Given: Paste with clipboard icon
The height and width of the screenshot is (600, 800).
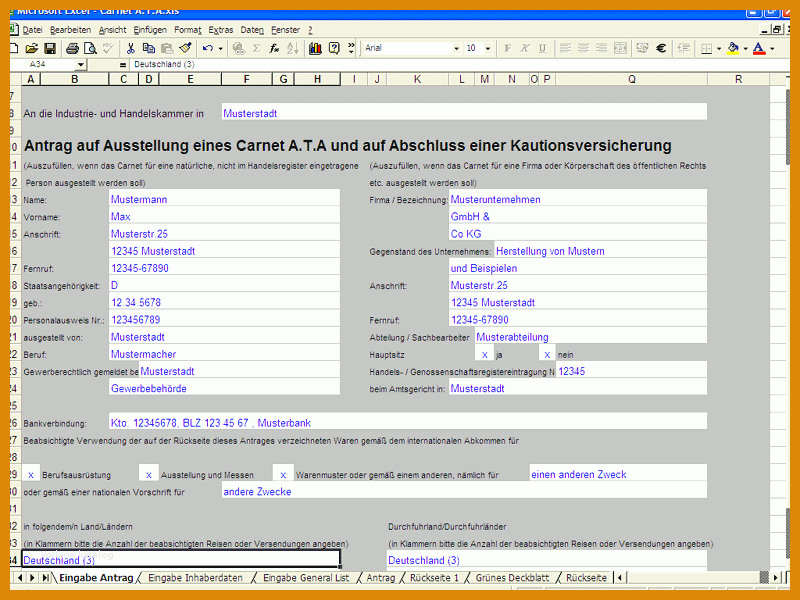Looking at the screenshot, I should (167, 48).
